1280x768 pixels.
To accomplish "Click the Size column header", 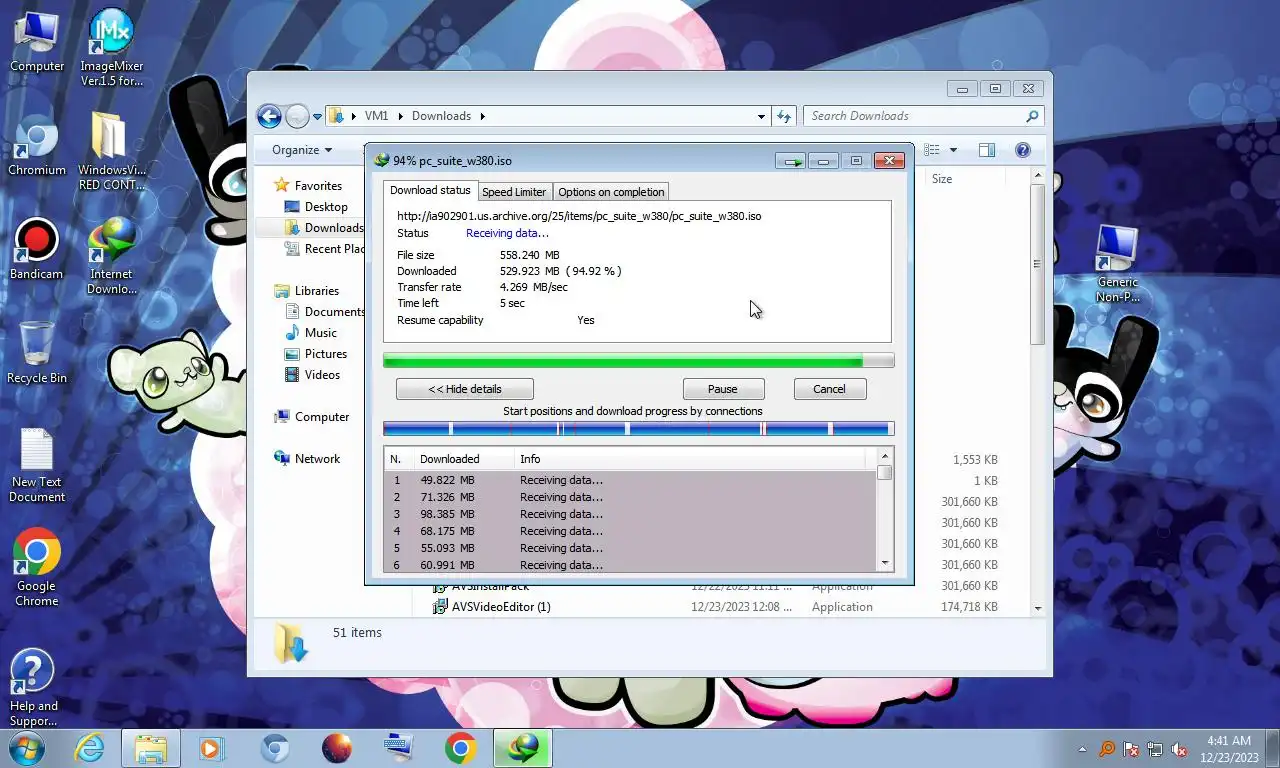I will coord(964,179).
